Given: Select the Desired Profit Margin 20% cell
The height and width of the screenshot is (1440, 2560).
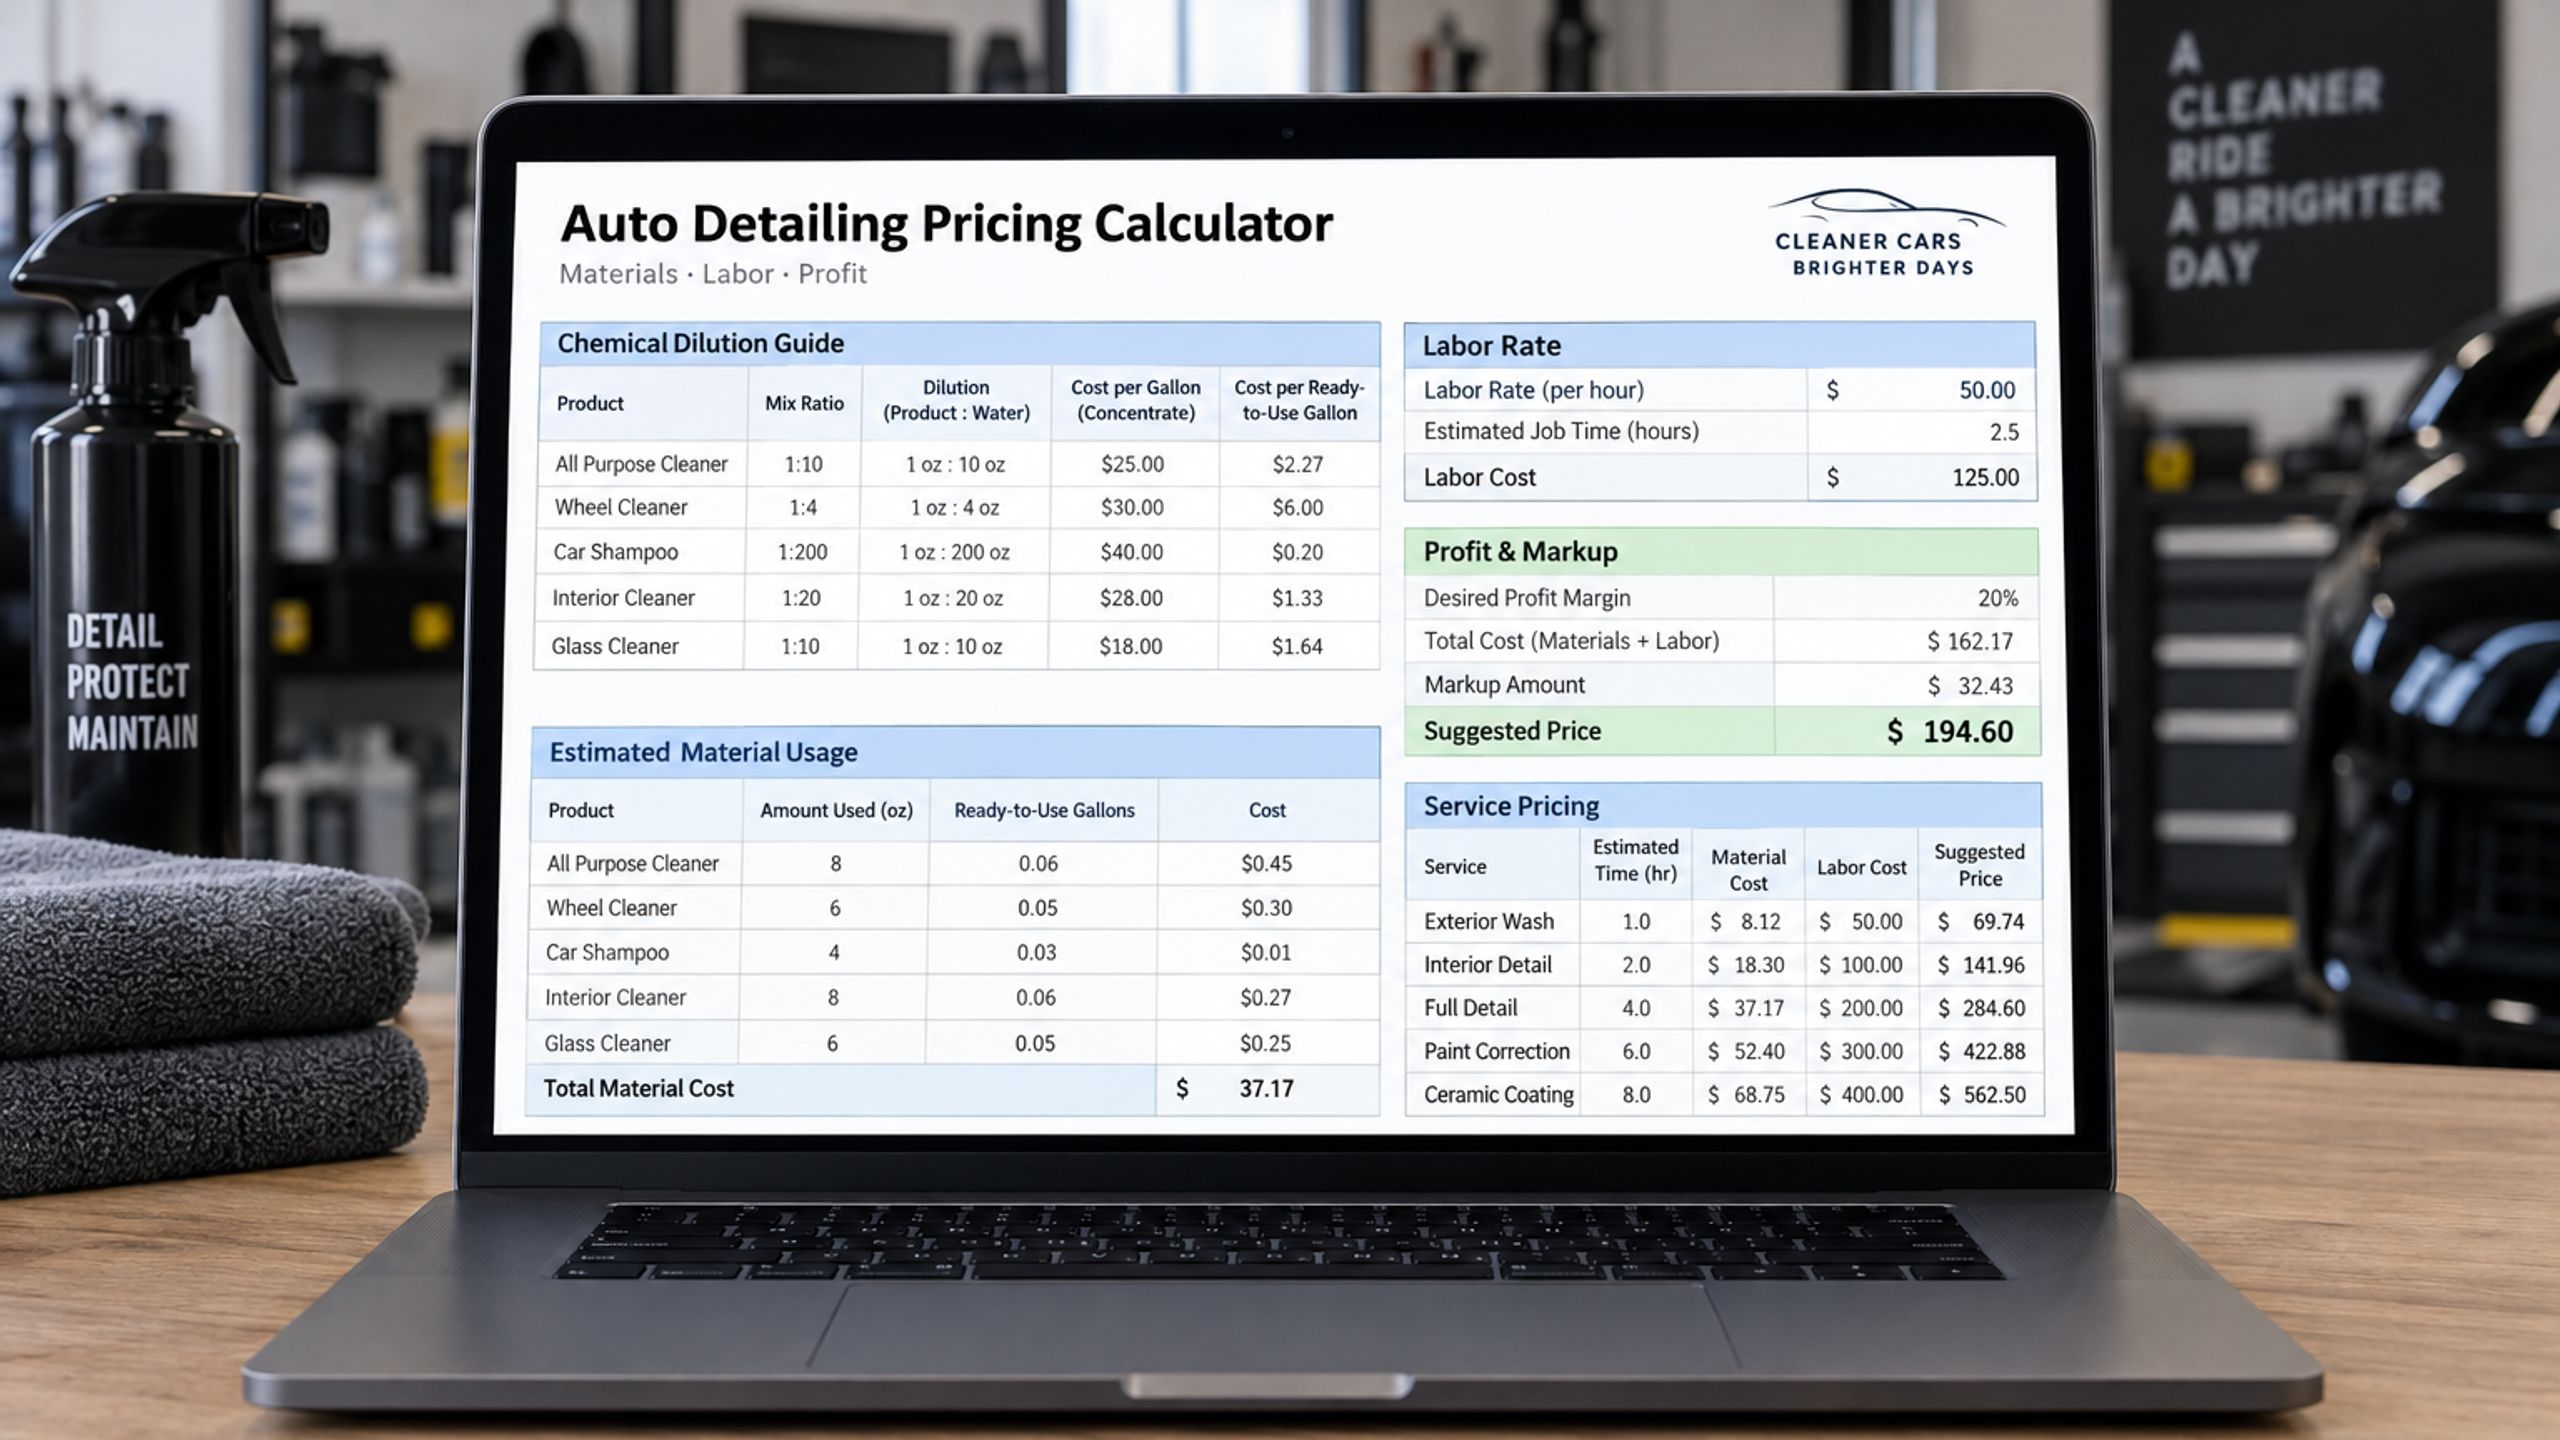Looking at the screenshot, I should coord(1906,598).
